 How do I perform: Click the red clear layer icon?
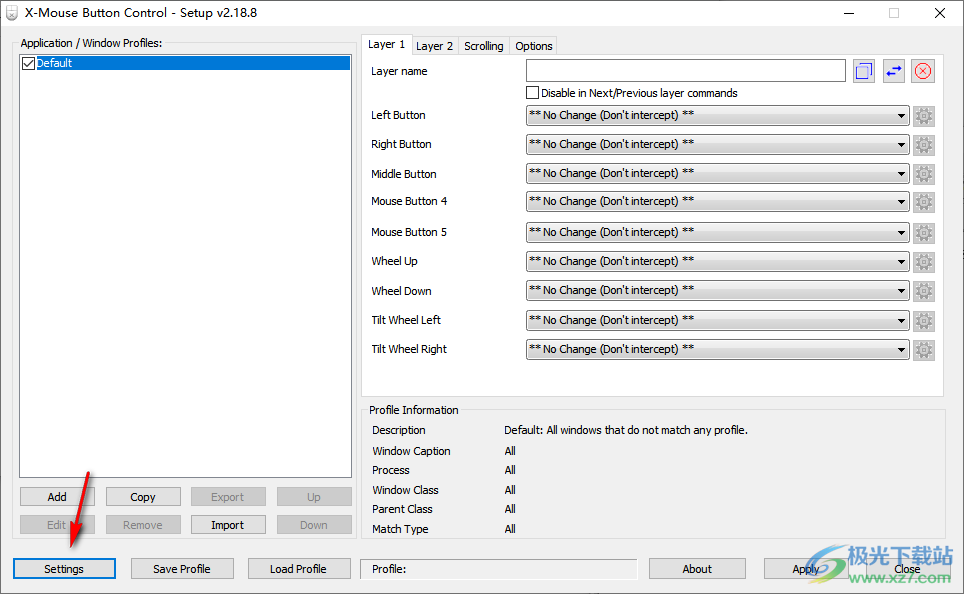[923, 71]
